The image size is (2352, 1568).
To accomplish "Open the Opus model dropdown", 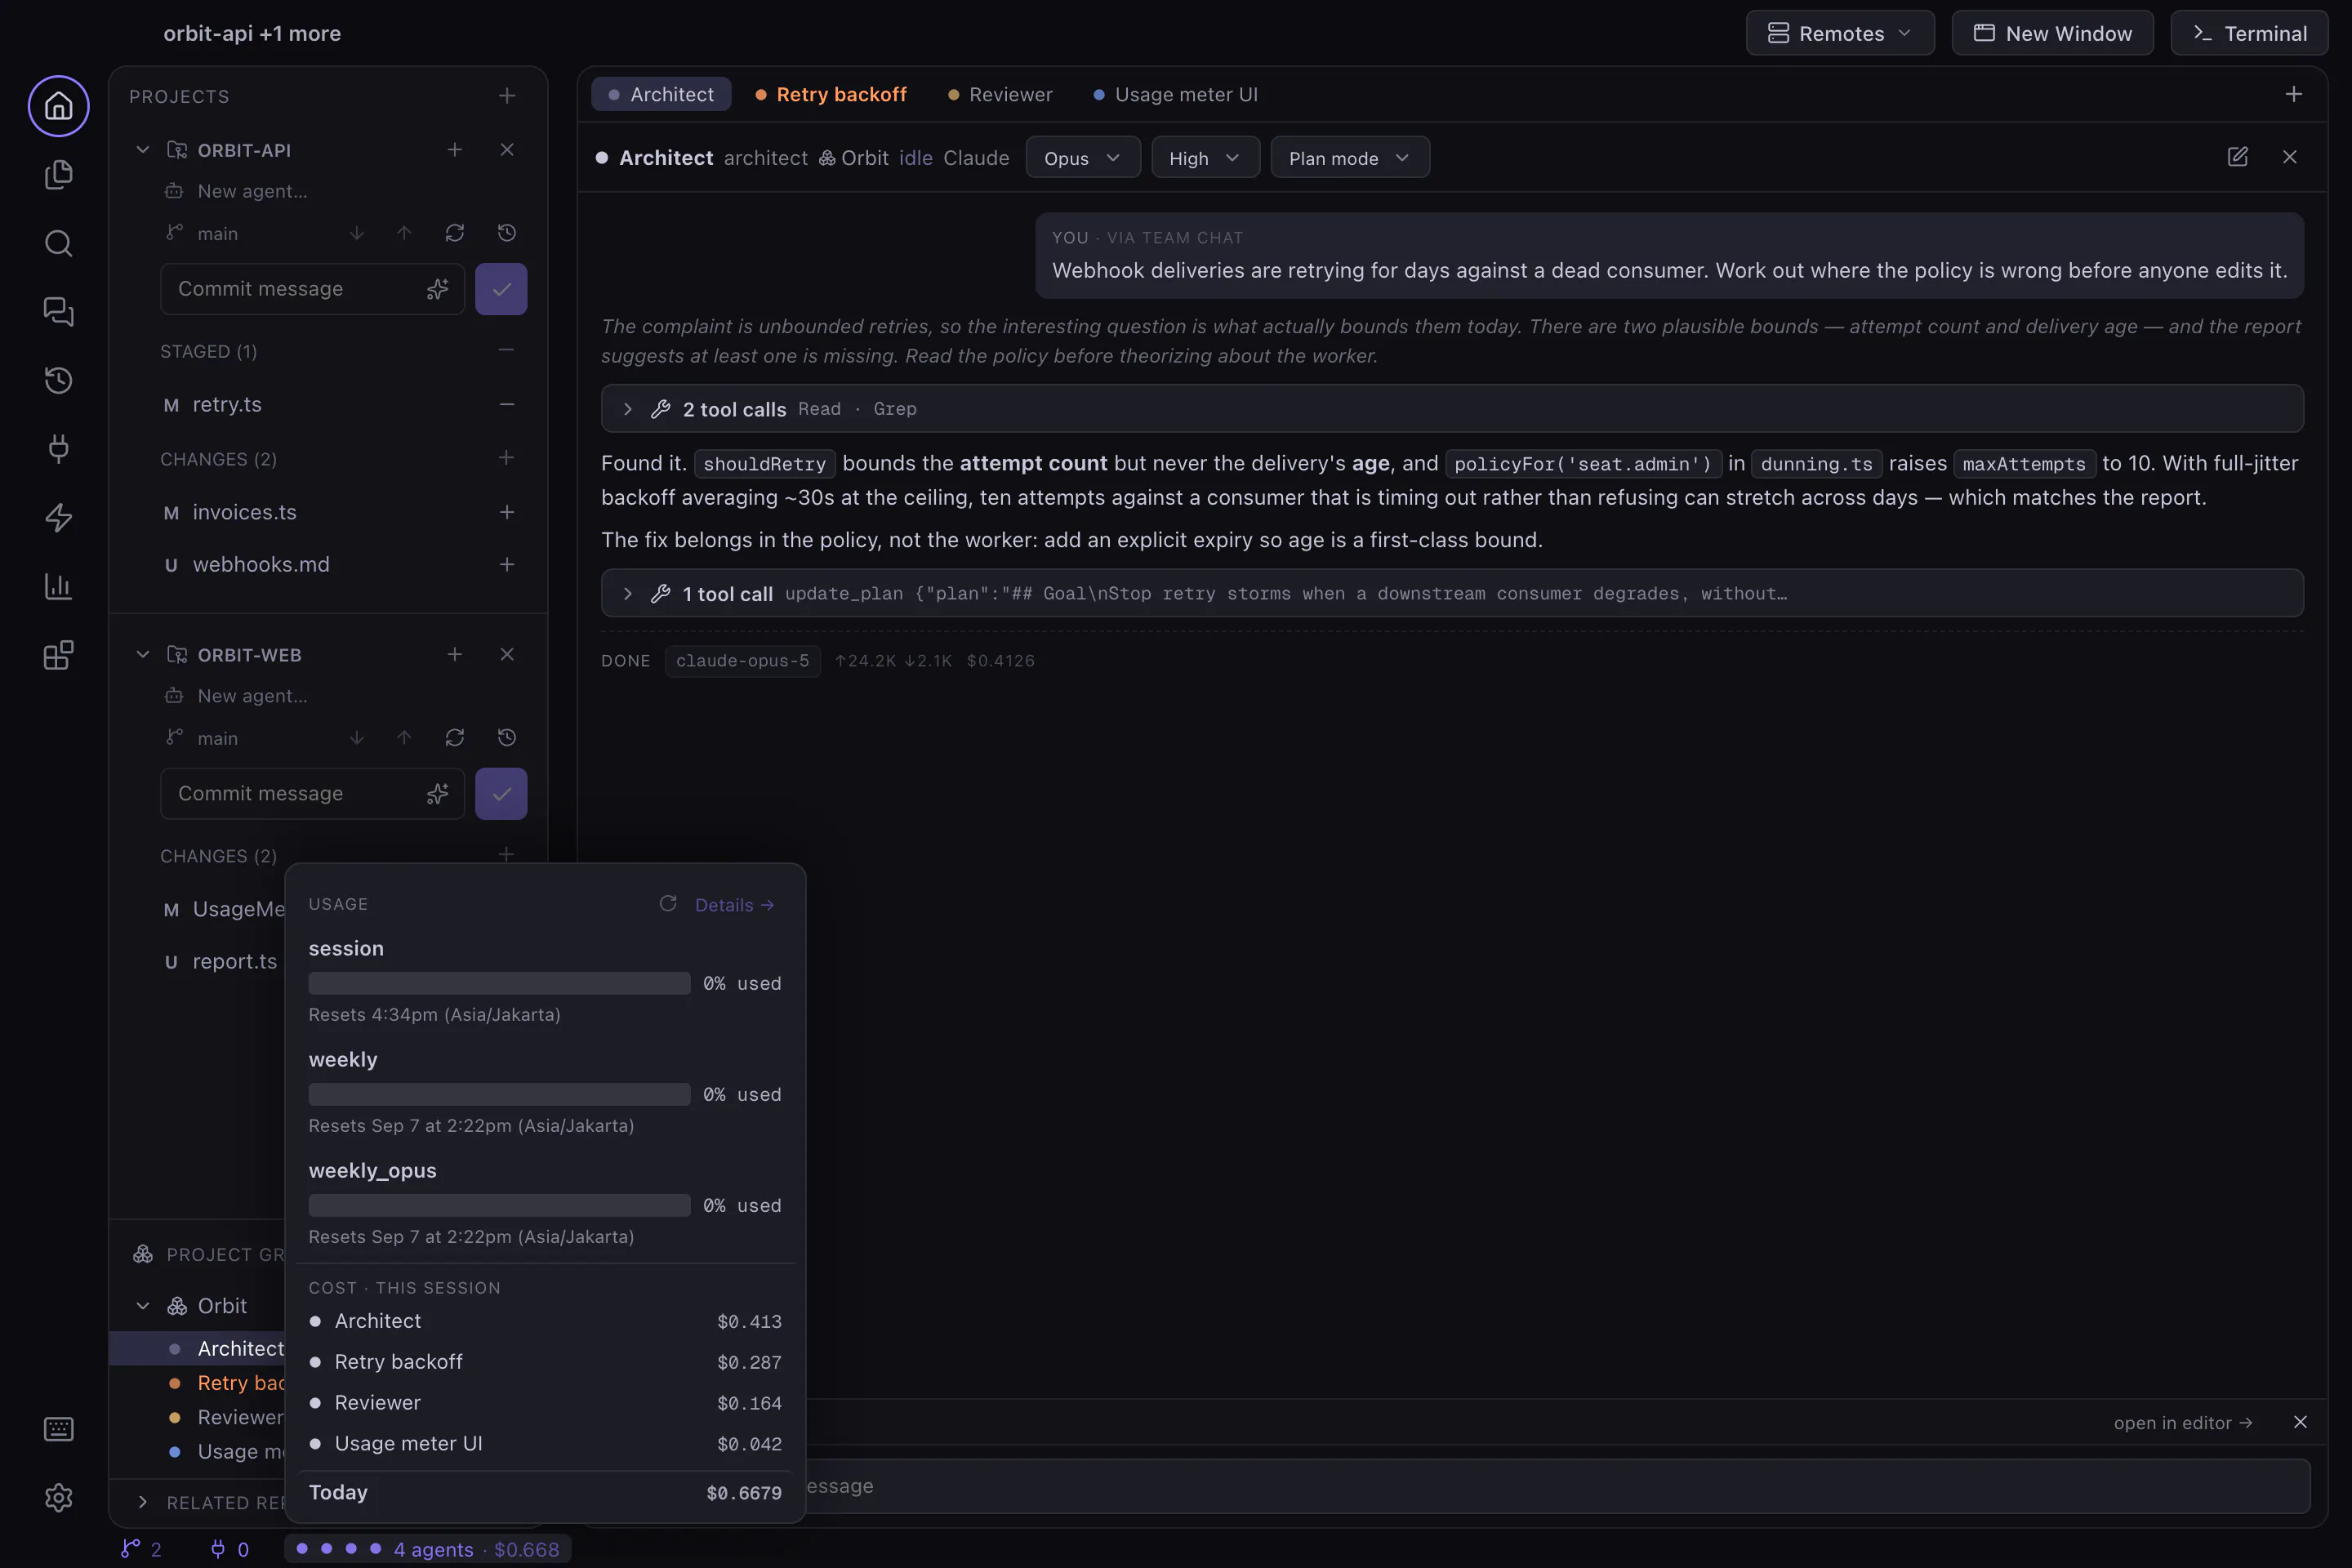I will tap(1083, 158).
